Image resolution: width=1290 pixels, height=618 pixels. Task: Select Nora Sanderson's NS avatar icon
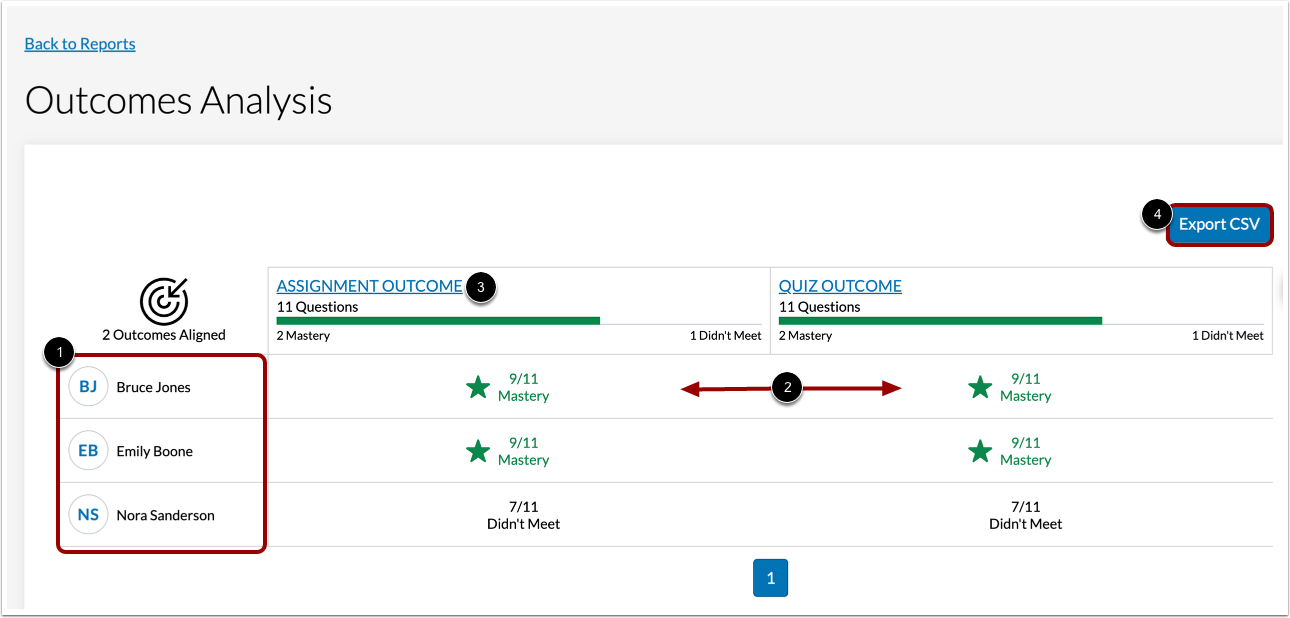tap(88, 514)
